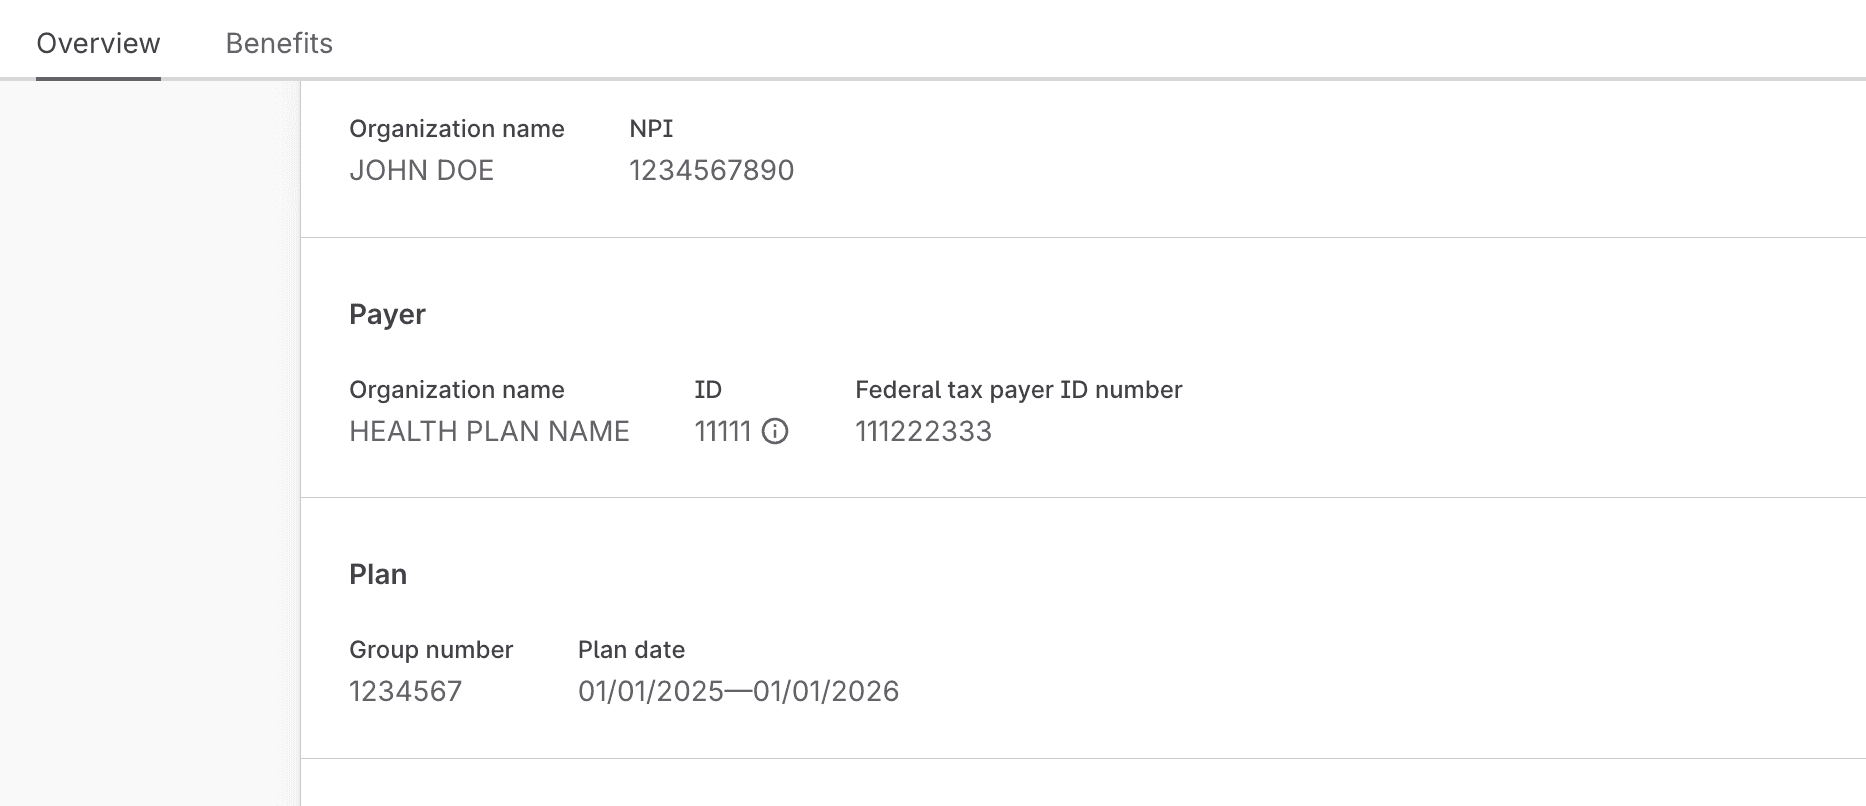1866x806 pixels.
Task: Click the Payer section heading
Action: 388,313
